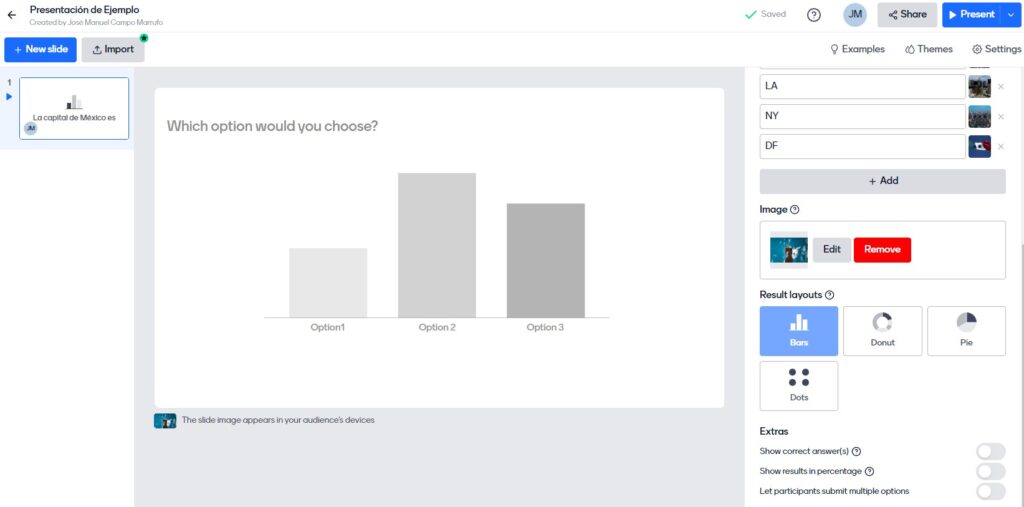1024x507 pixels.
Task: Expand the Present button dropdown arrow
Action: pos(1010,15)
